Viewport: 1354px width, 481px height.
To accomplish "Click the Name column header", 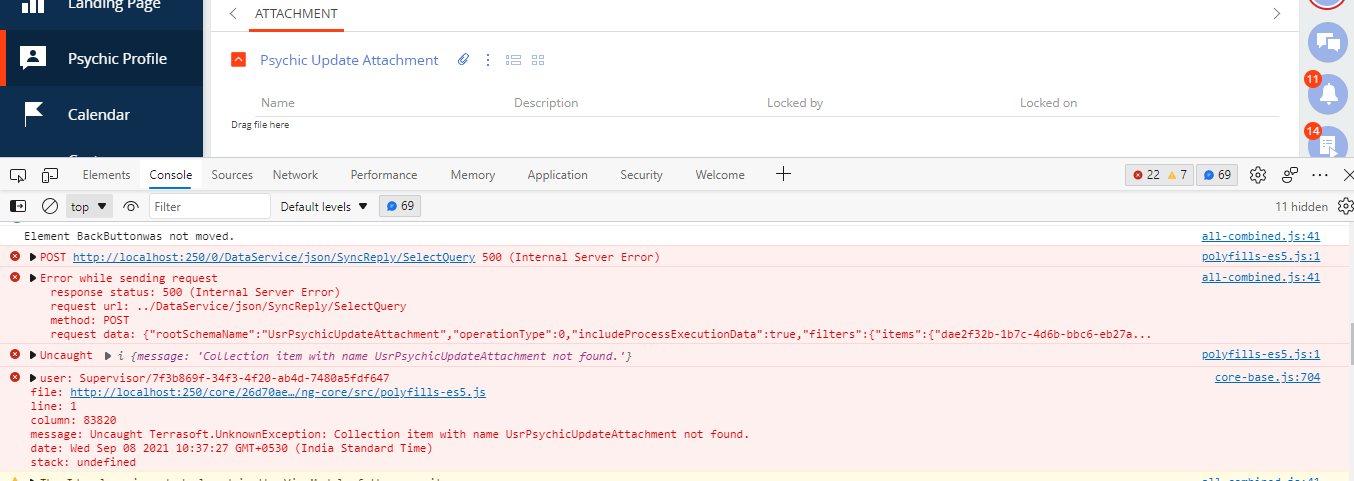I will pyautogui.click(x=278, y=103).
